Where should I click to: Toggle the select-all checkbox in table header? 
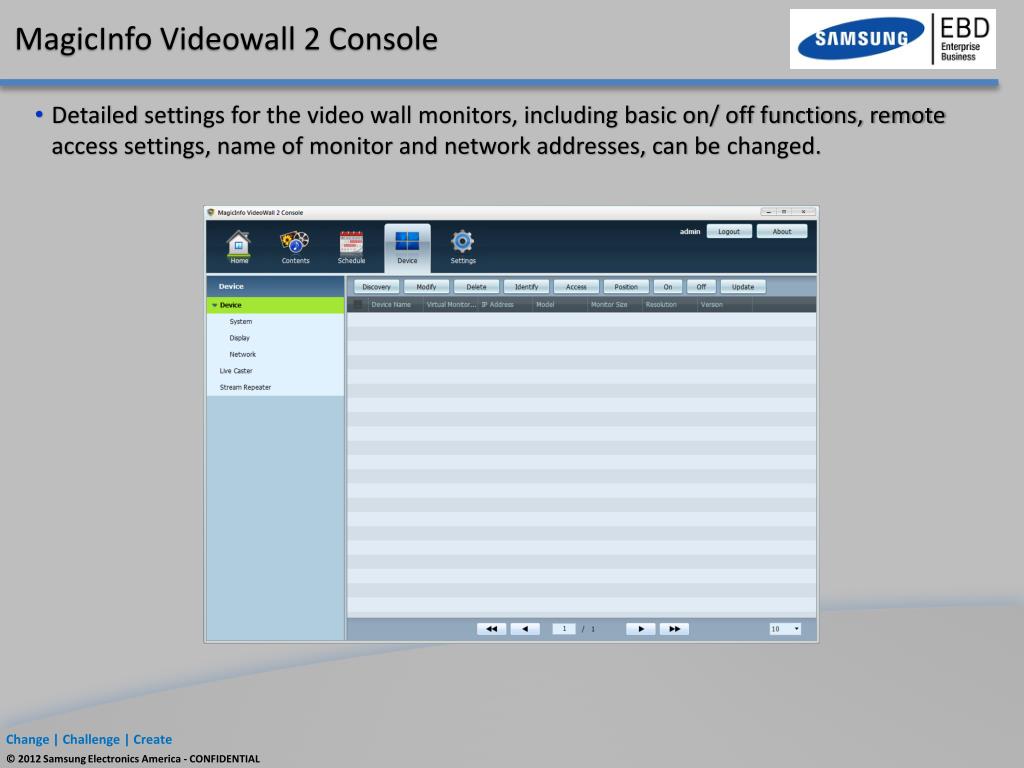coord(358,304)
